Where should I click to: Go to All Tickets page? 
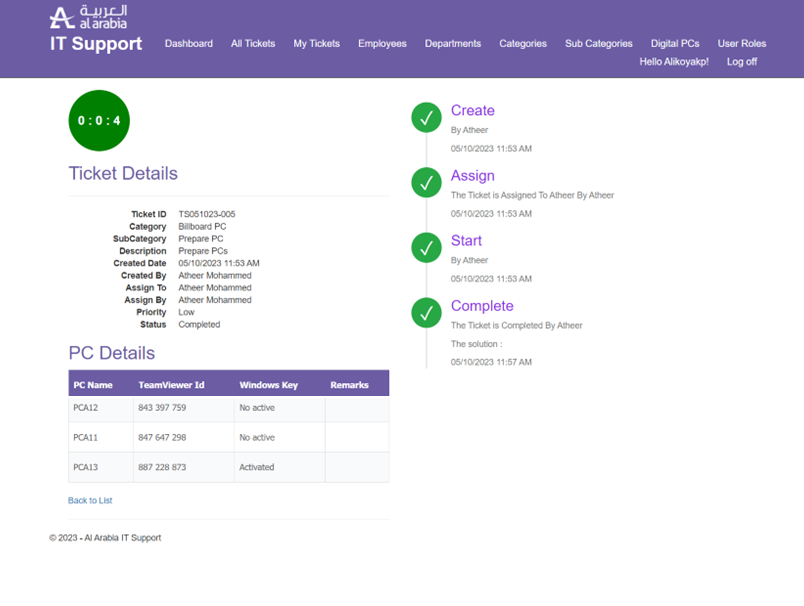(253, 44)
